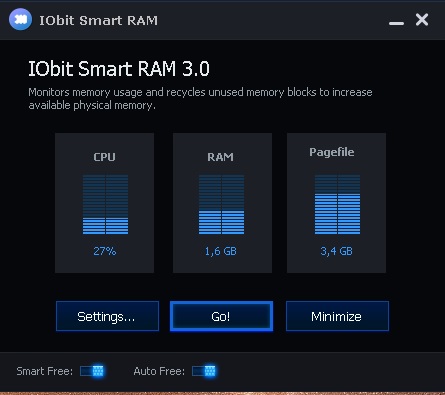Toggle the Auto Free switch
The image size is (445, 395).
pos(204,371)
